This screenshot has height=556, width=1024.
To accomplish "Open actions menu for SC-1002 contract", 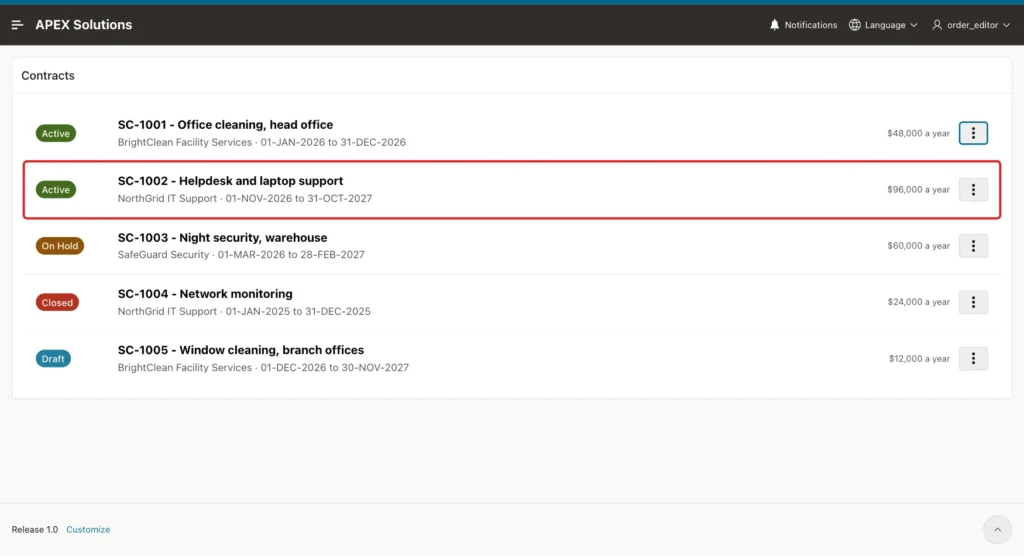I will click(973, 189).
